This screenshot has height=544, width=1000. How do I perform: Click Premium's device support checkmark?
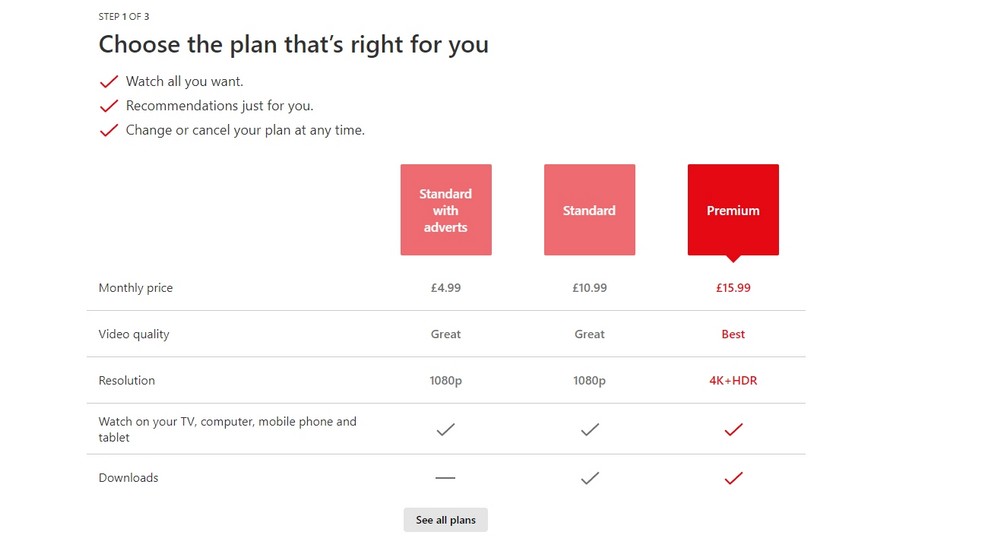[733, 429]
